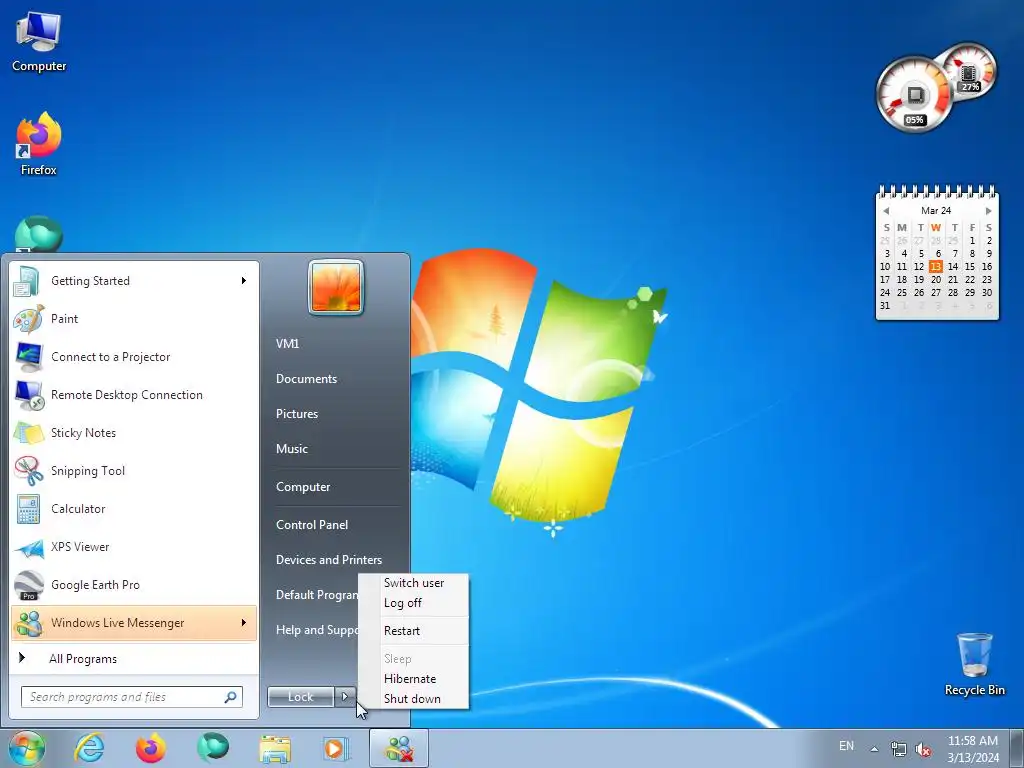This screenshot has height=768, width=1024.
Task: Click the muted volume tray icon
Action: click(x=923, y=749)
